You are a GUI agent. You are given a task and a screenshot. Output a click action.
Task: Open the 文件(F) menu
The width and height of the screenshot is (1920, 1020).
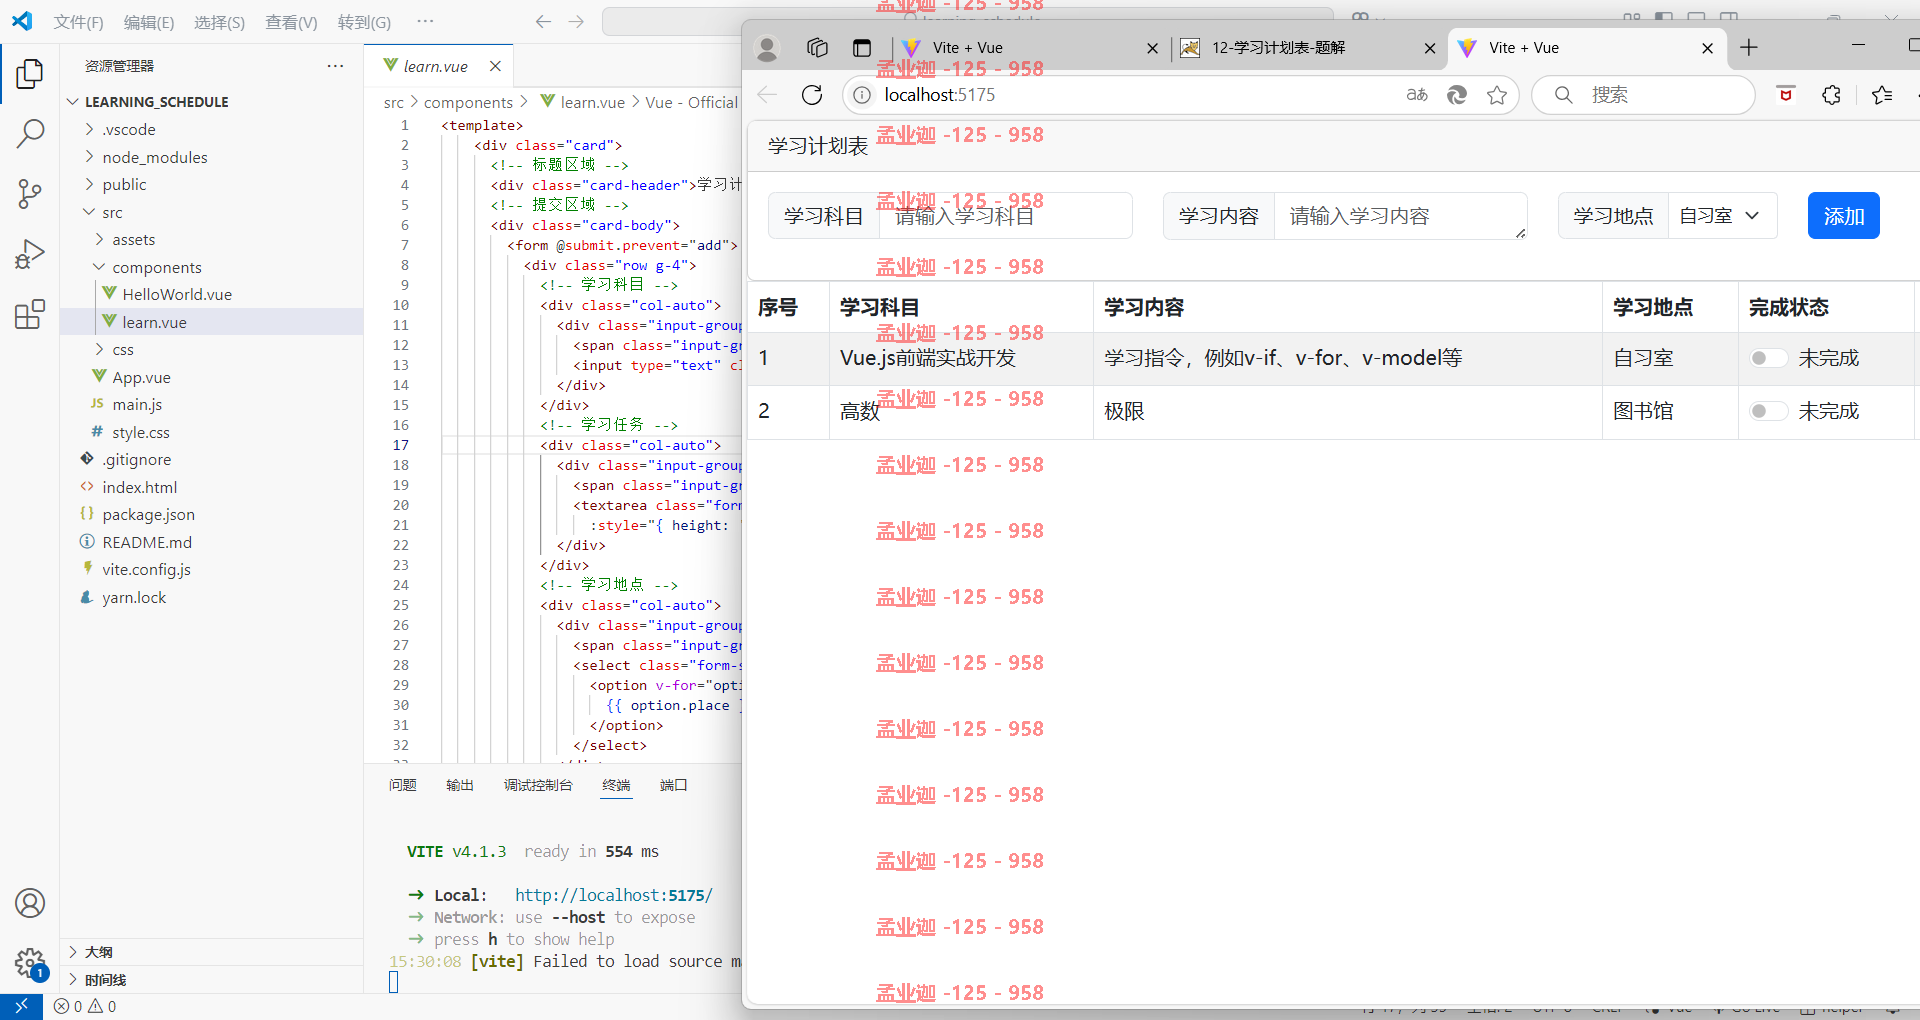click(78, 22)
